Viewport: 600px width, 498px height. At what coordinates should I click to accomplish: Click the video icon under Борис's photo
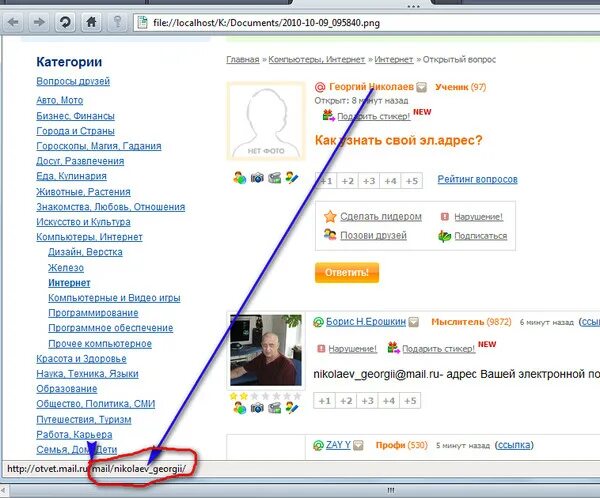(274, 408)
